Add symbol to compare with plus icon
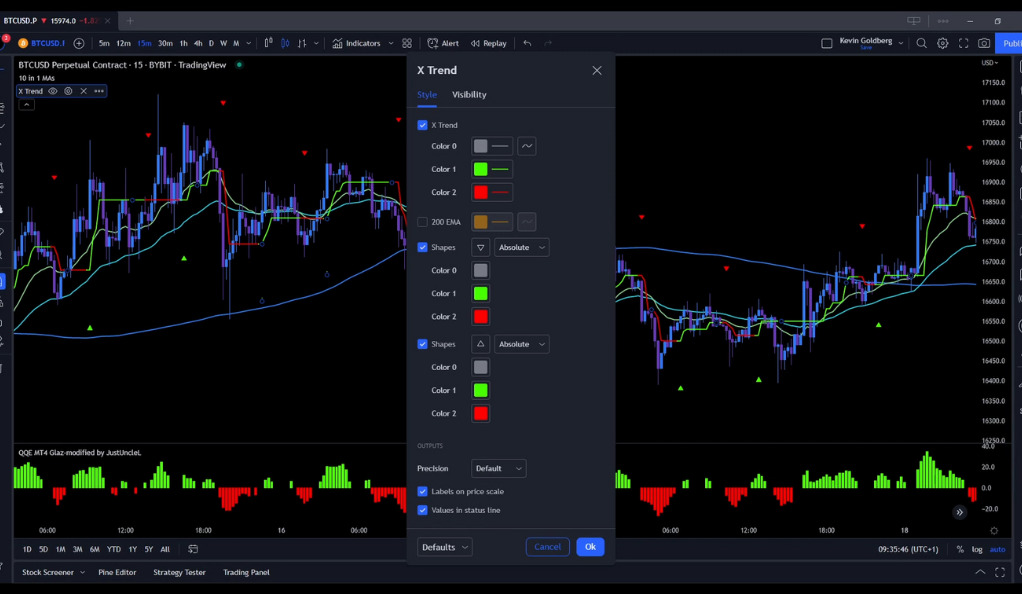The image size is (1022, 594). click(79, 44)
